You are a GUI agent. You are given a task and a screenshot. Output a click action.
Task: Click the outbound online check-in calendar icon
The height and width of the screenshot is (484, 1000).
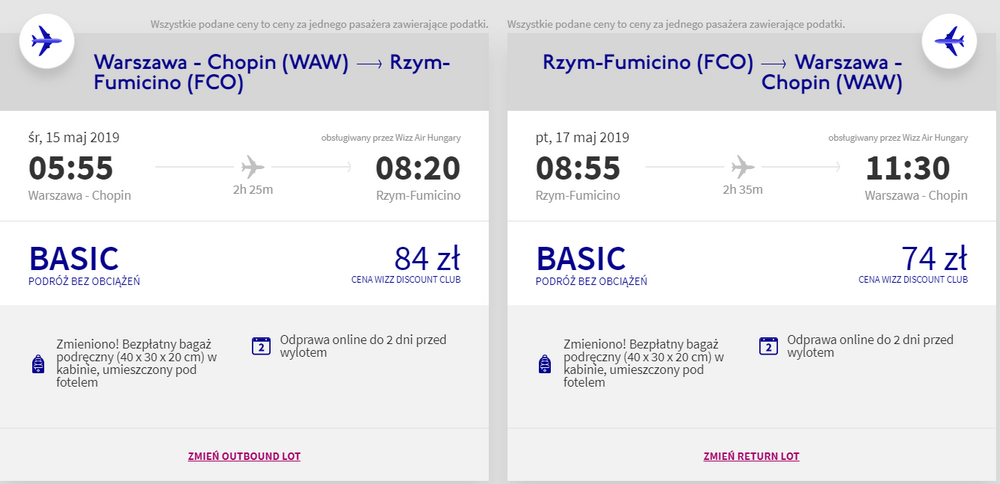click(262, 346)
